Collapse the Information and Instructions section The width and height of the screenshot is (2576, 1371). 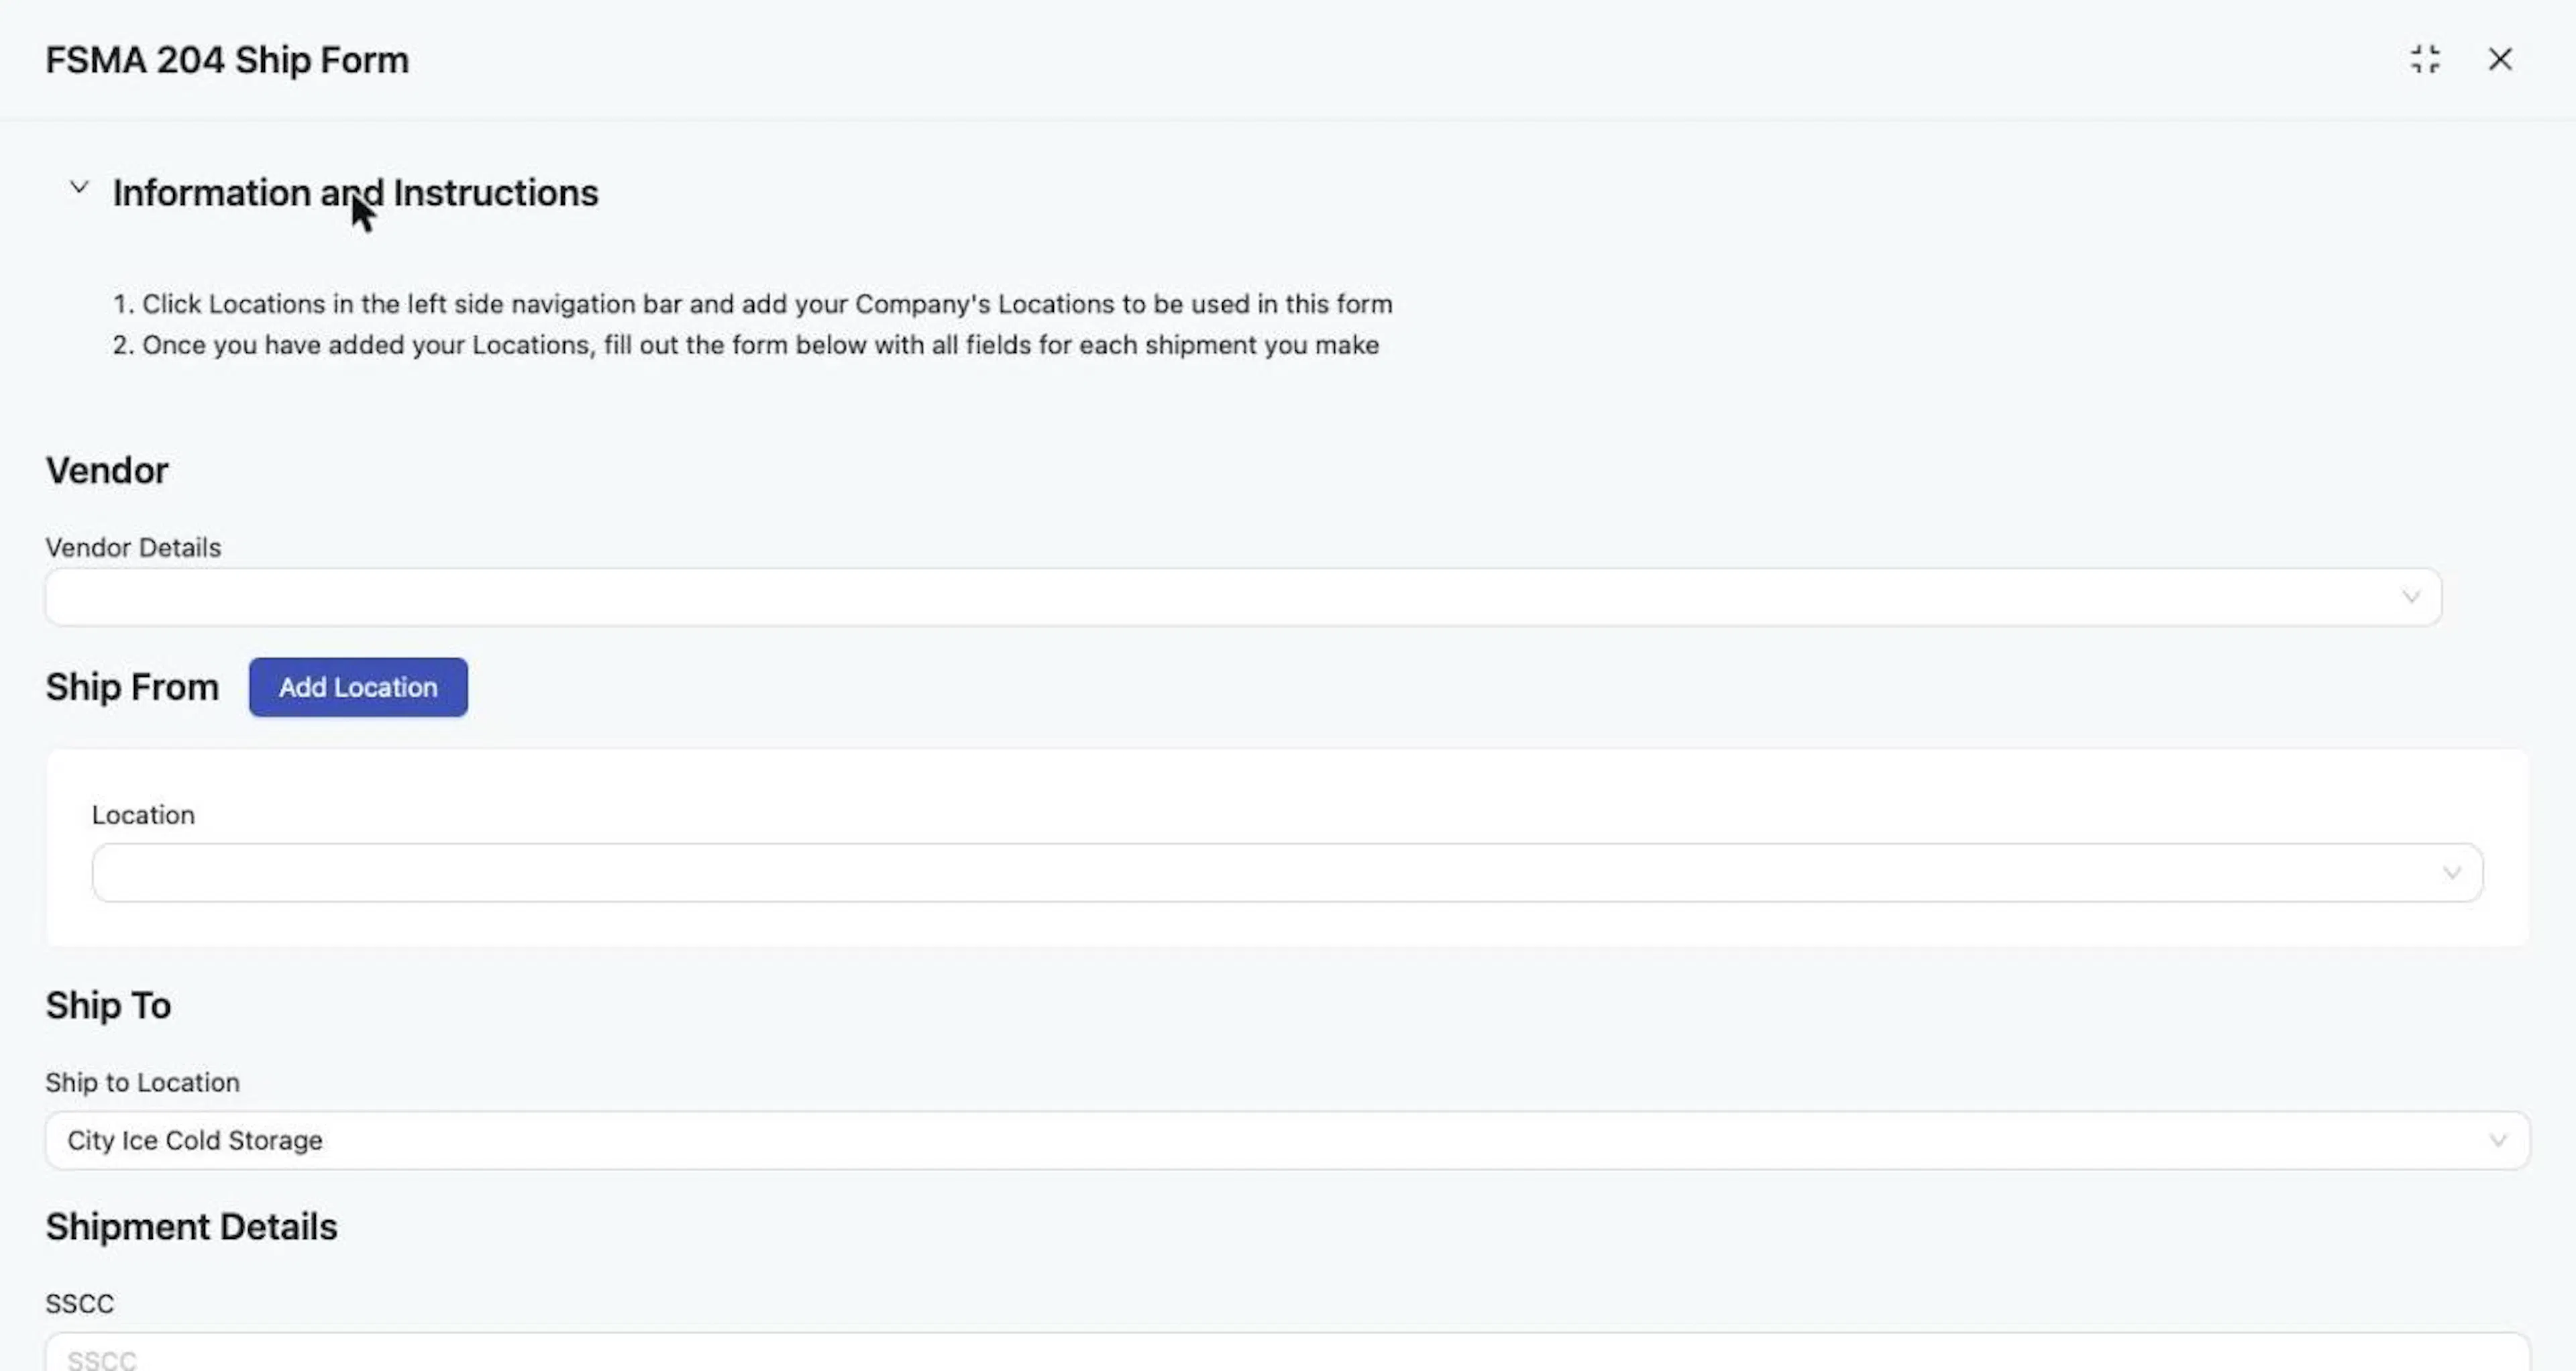point(79,188)
